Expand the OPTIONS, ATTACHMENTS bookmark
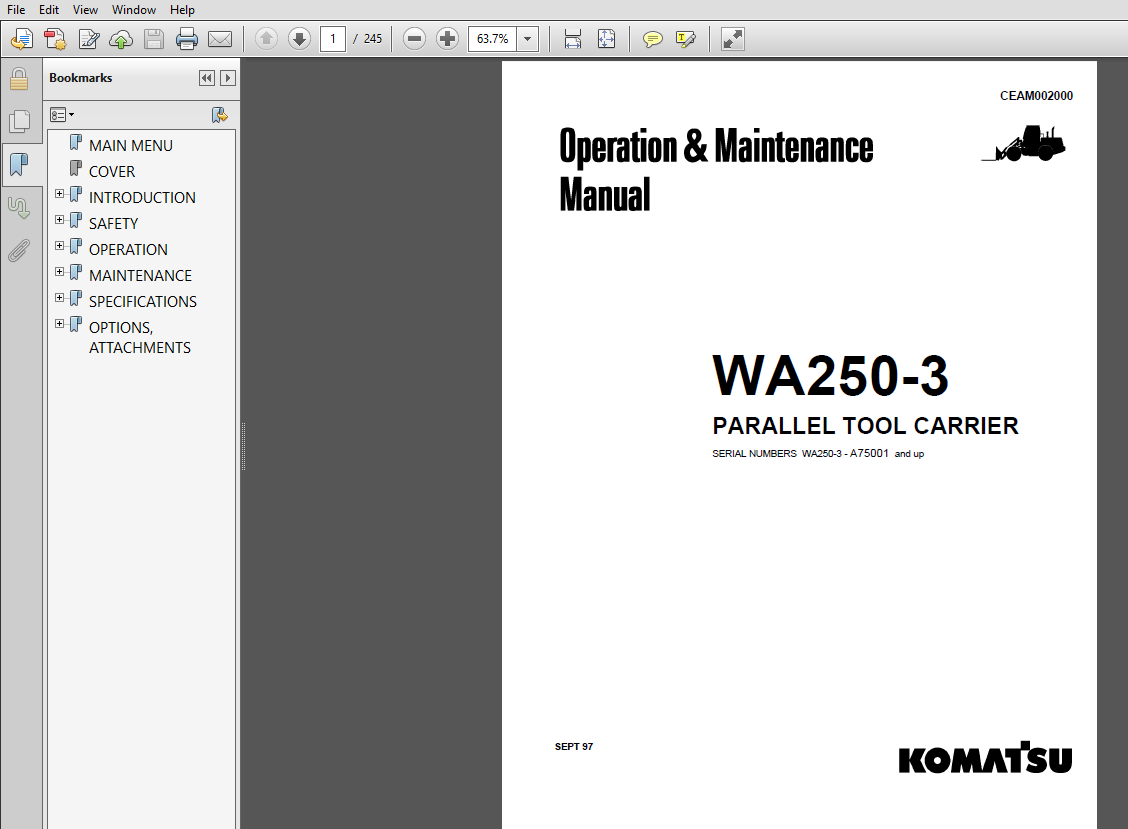 (60, 324)
